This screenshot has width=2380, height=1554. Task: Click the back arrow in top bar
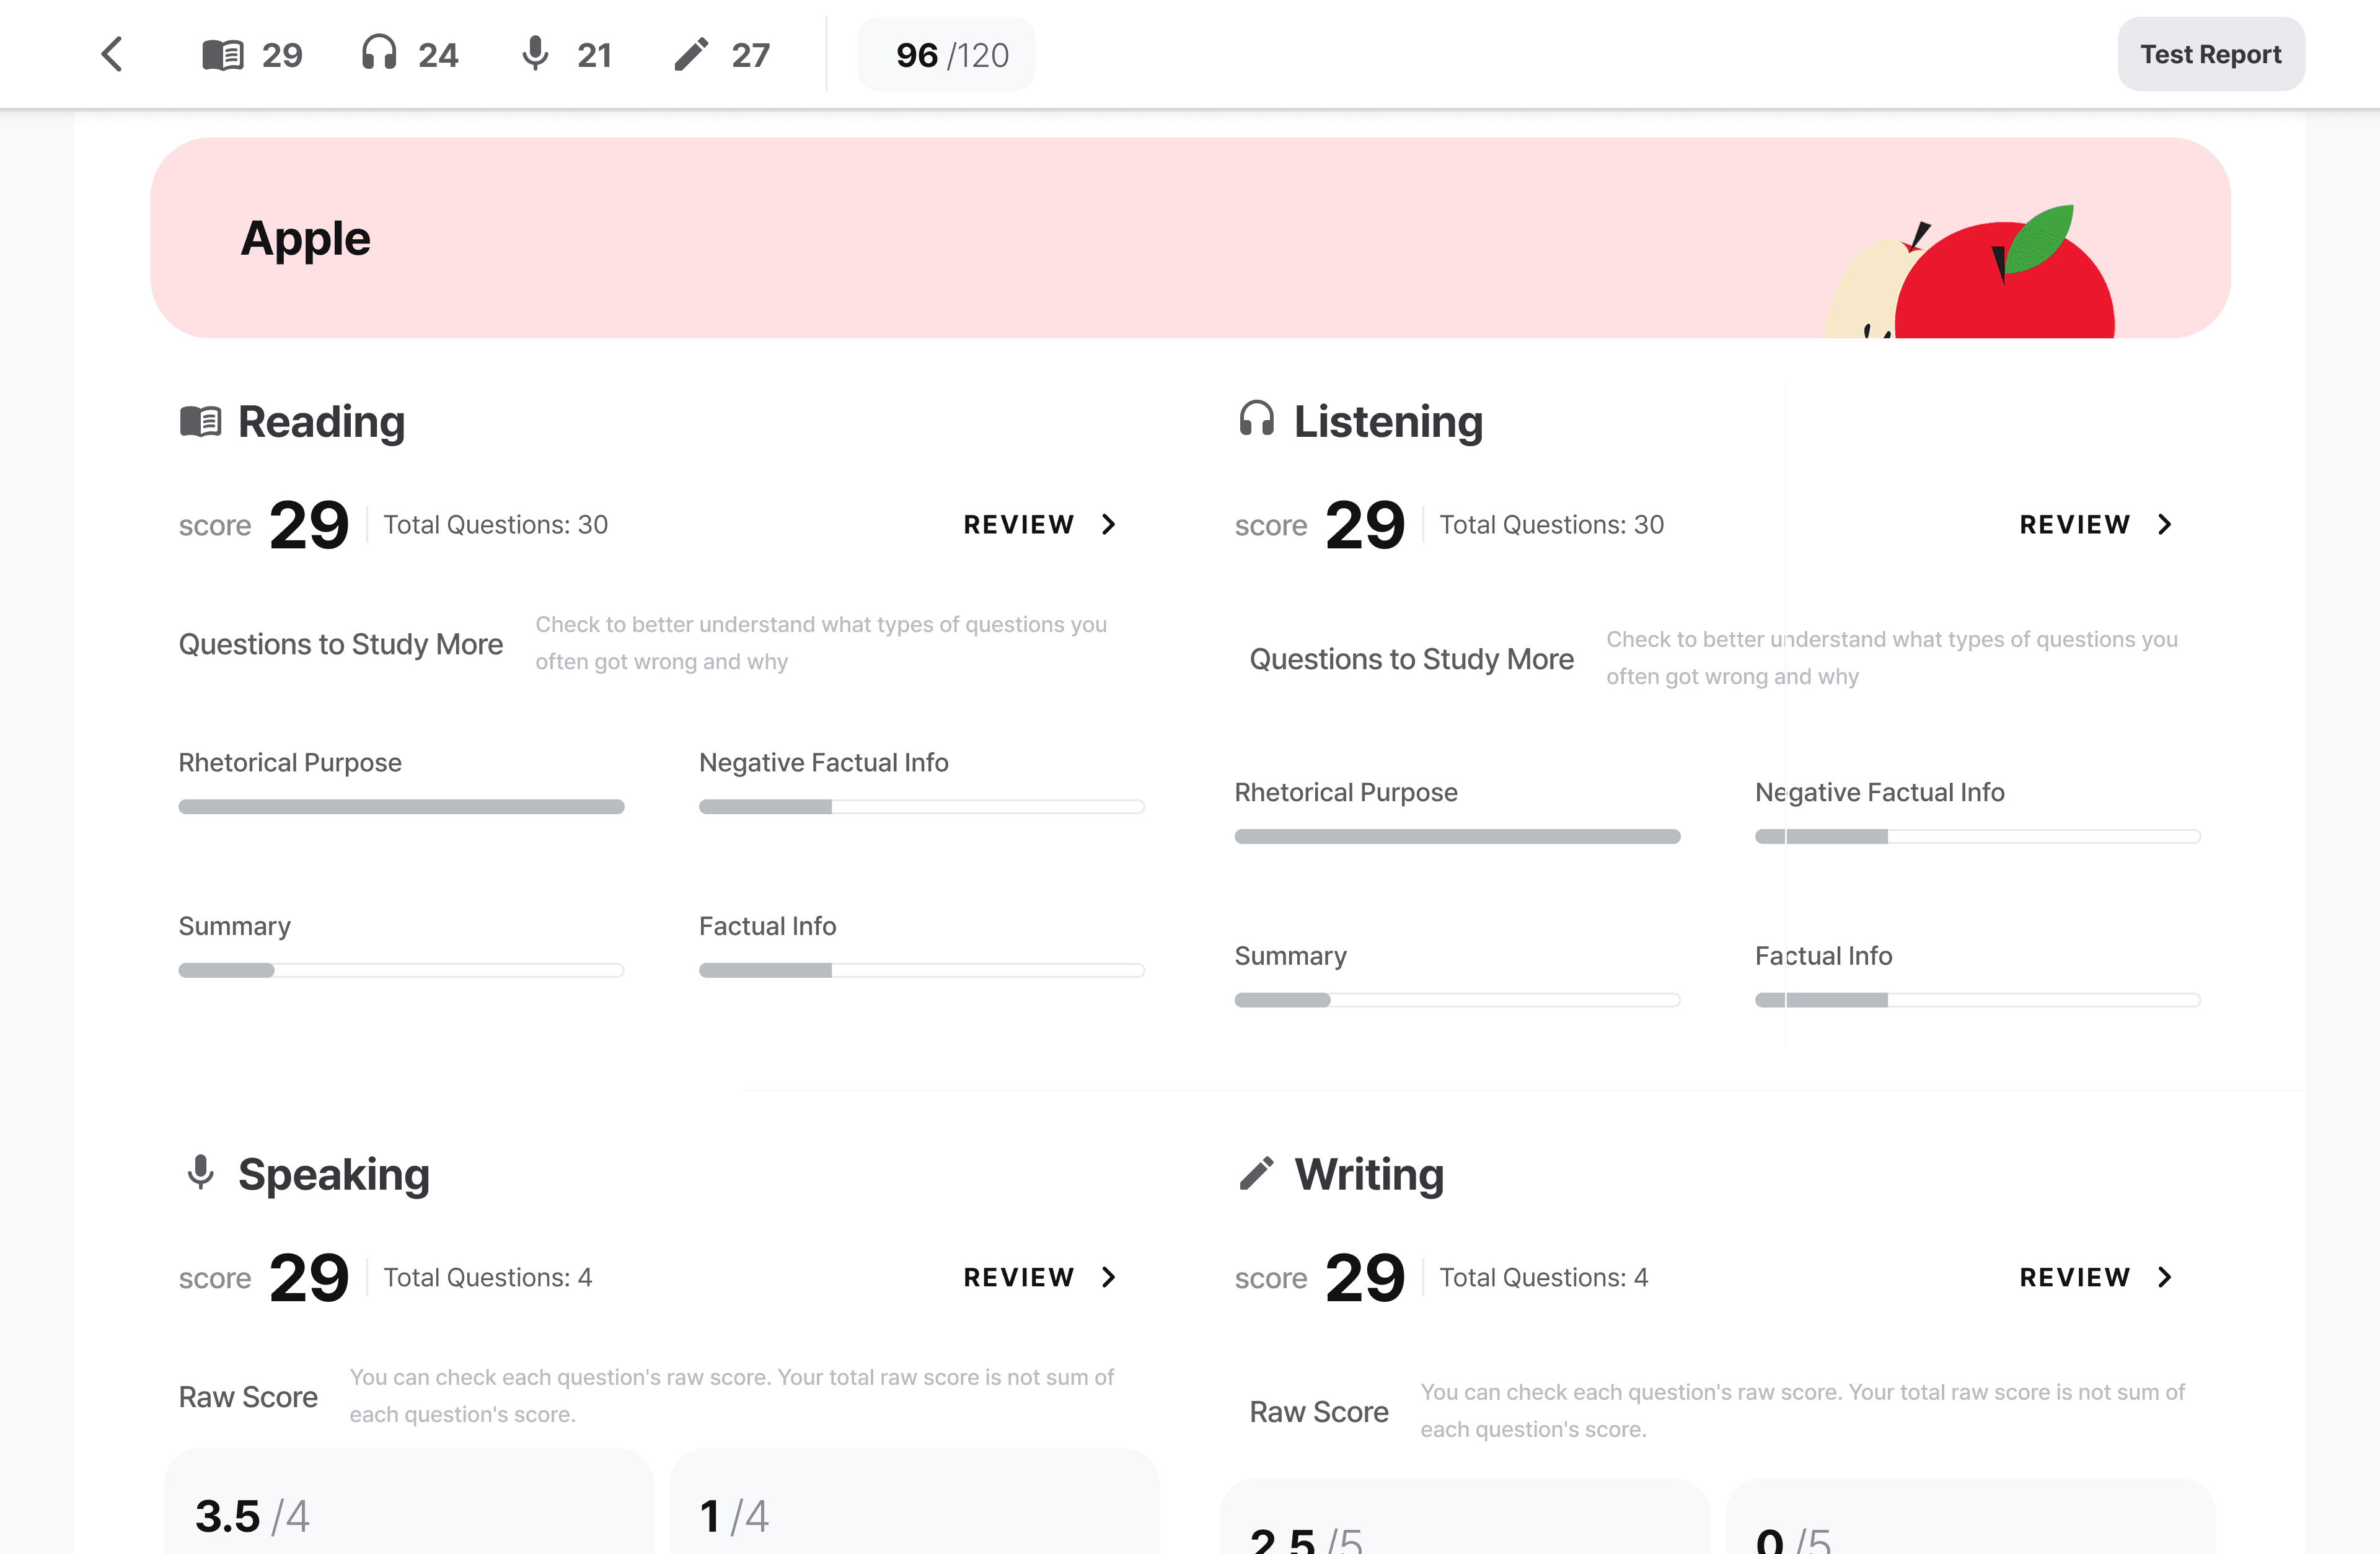(112, 54)
